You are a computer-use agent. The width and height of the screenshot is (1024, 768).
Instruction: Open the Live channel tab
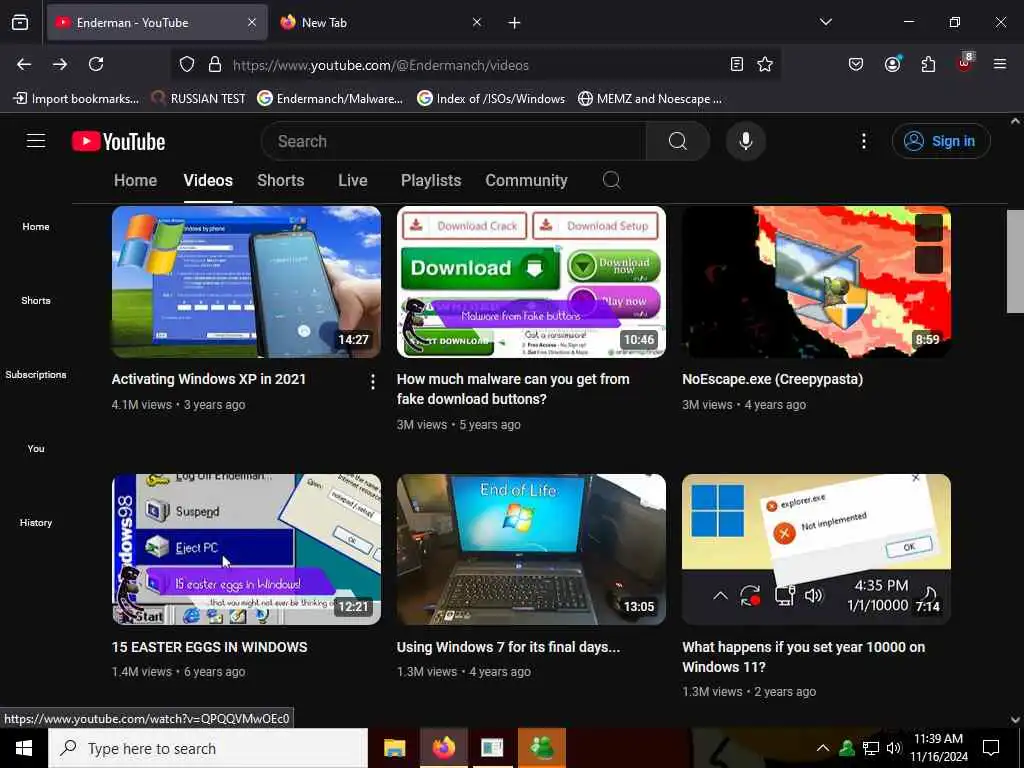coord(353,180)
